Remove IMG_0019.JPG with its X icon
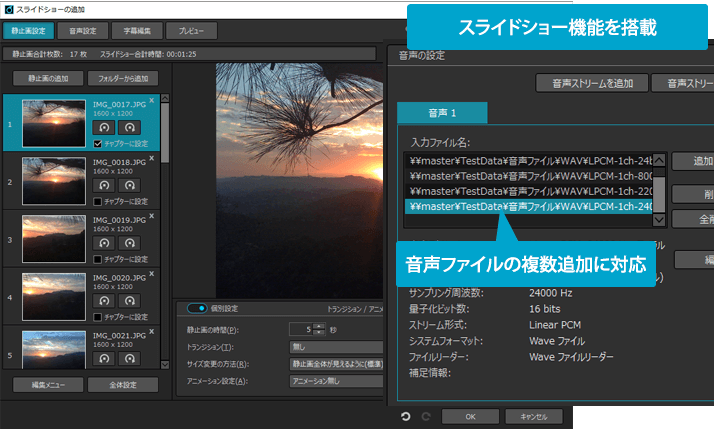 152,216
